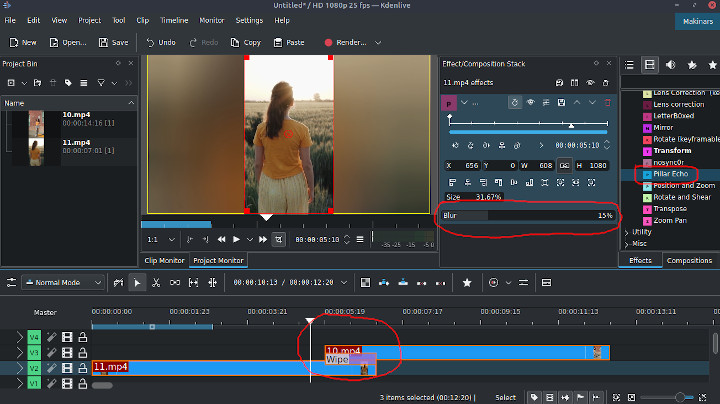Delete the Transform effect trash icon

[608, 102]
